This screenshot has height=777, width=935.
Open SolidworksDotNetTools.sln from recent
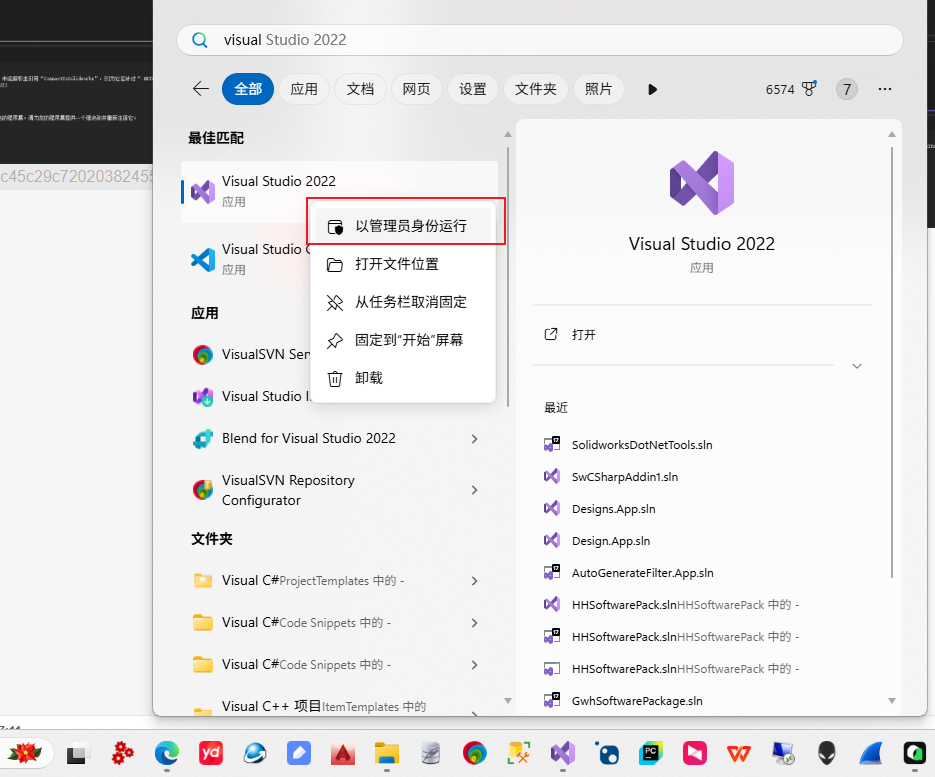pos(642,445)
